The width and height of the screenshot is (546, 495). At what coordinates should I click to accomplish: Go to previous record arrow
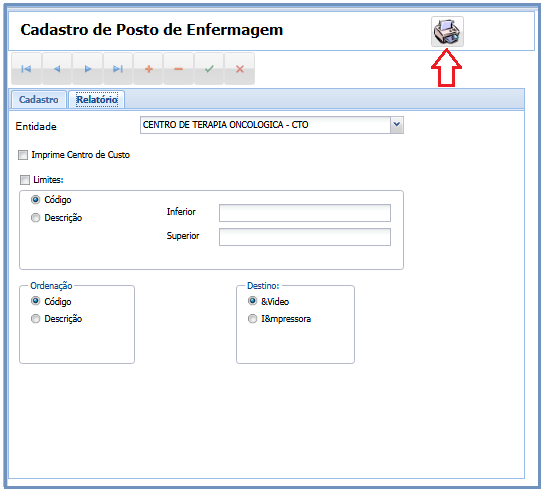click(x=57, y=69)
